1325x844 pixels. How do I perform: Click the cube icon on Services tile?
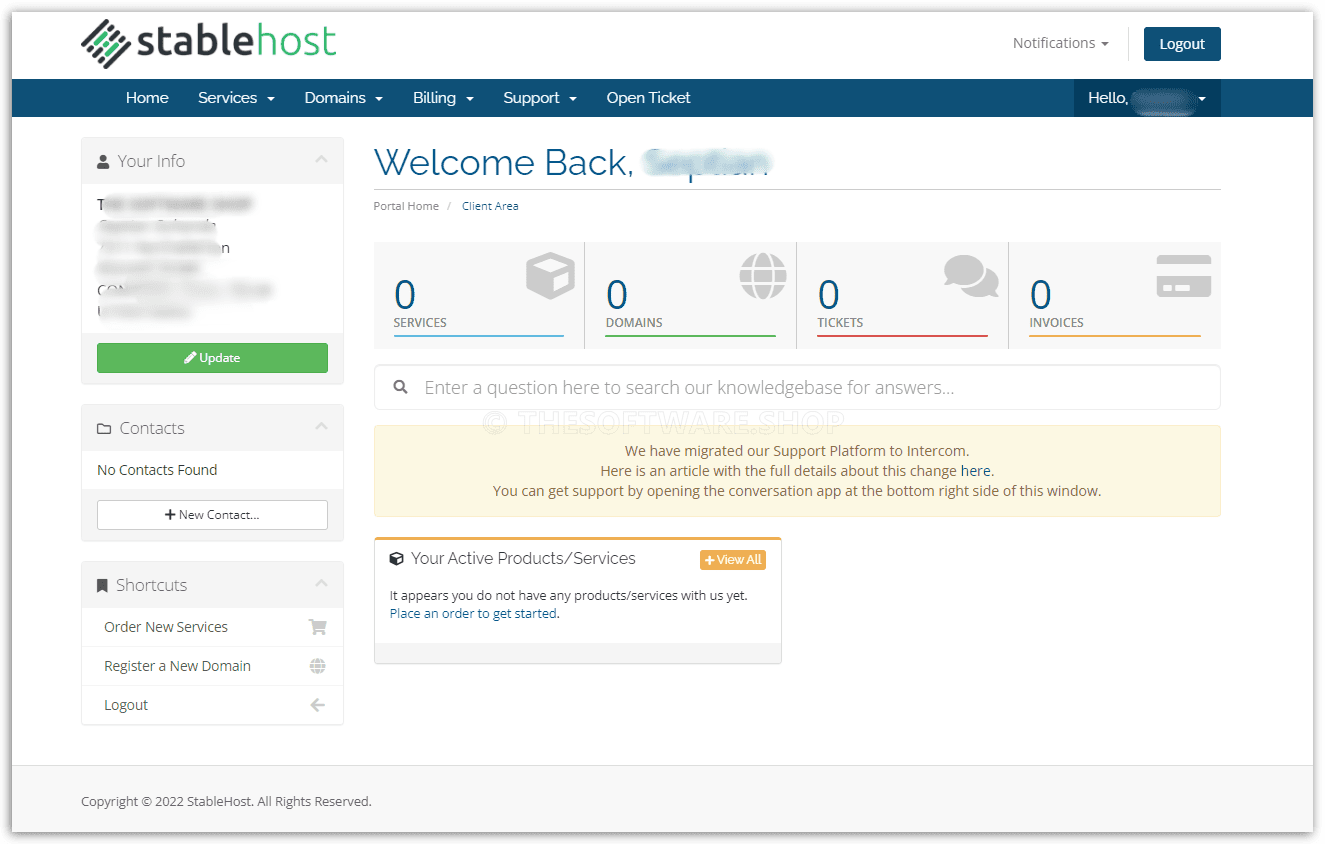(550, 276)
